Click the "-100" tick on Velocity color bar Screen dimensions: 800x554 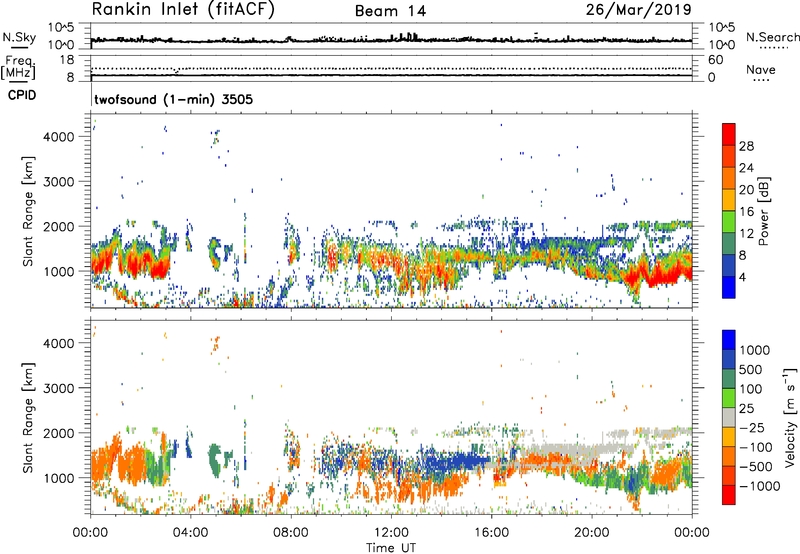pos(756,447)
